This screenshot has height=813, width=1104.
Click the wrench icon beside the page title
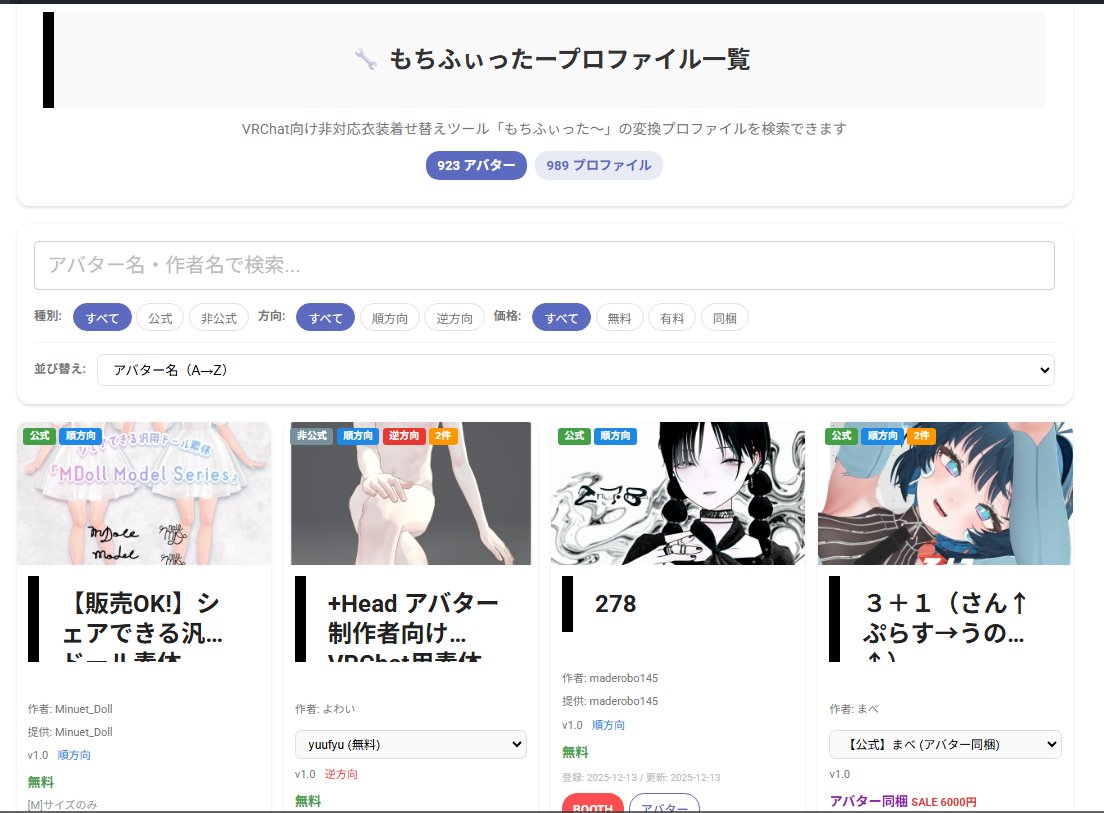365,59
